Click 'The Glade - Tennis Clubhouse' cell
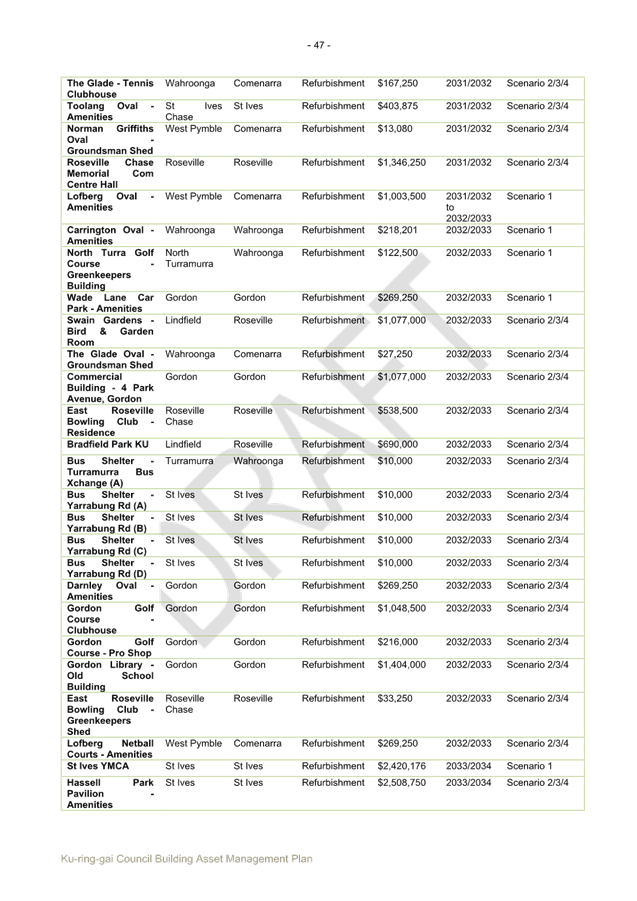Viewport: 637px width, 901px height. (x=110, y=88)
